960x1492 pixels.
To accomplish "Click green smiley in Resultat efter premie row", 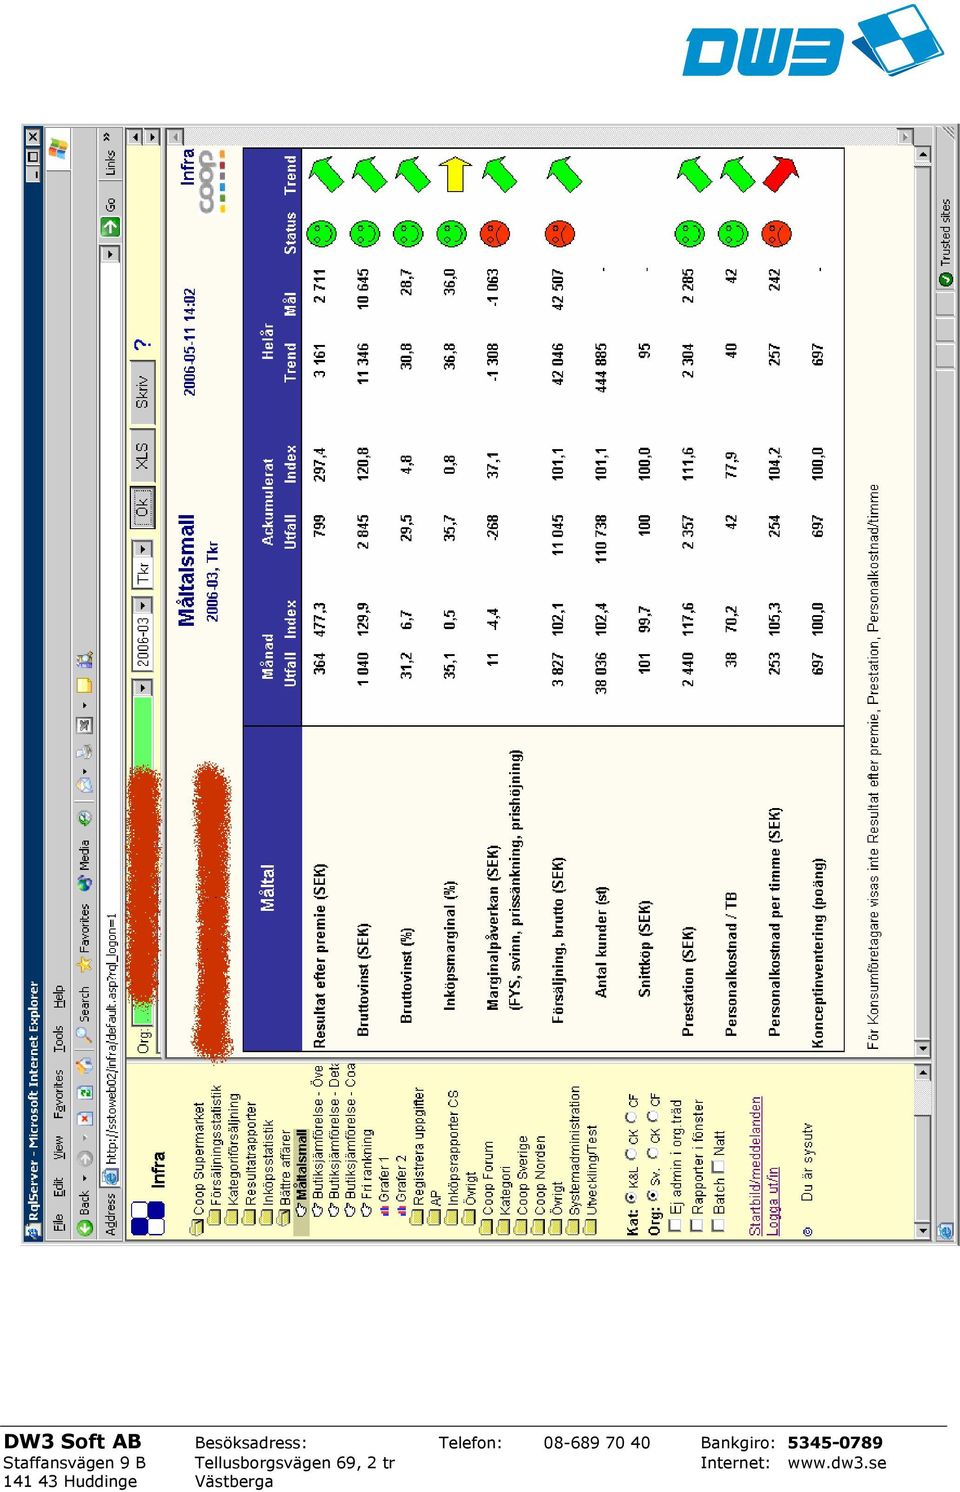I will pyautogui.click(x=320, y=235).
